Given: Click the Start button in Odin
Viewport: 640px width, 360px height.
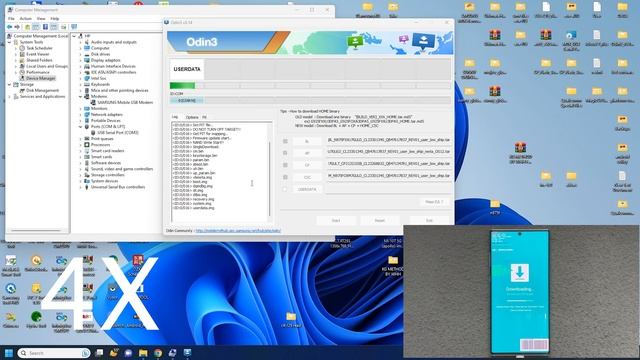Looking at the screenshot, I should (336, 220).
